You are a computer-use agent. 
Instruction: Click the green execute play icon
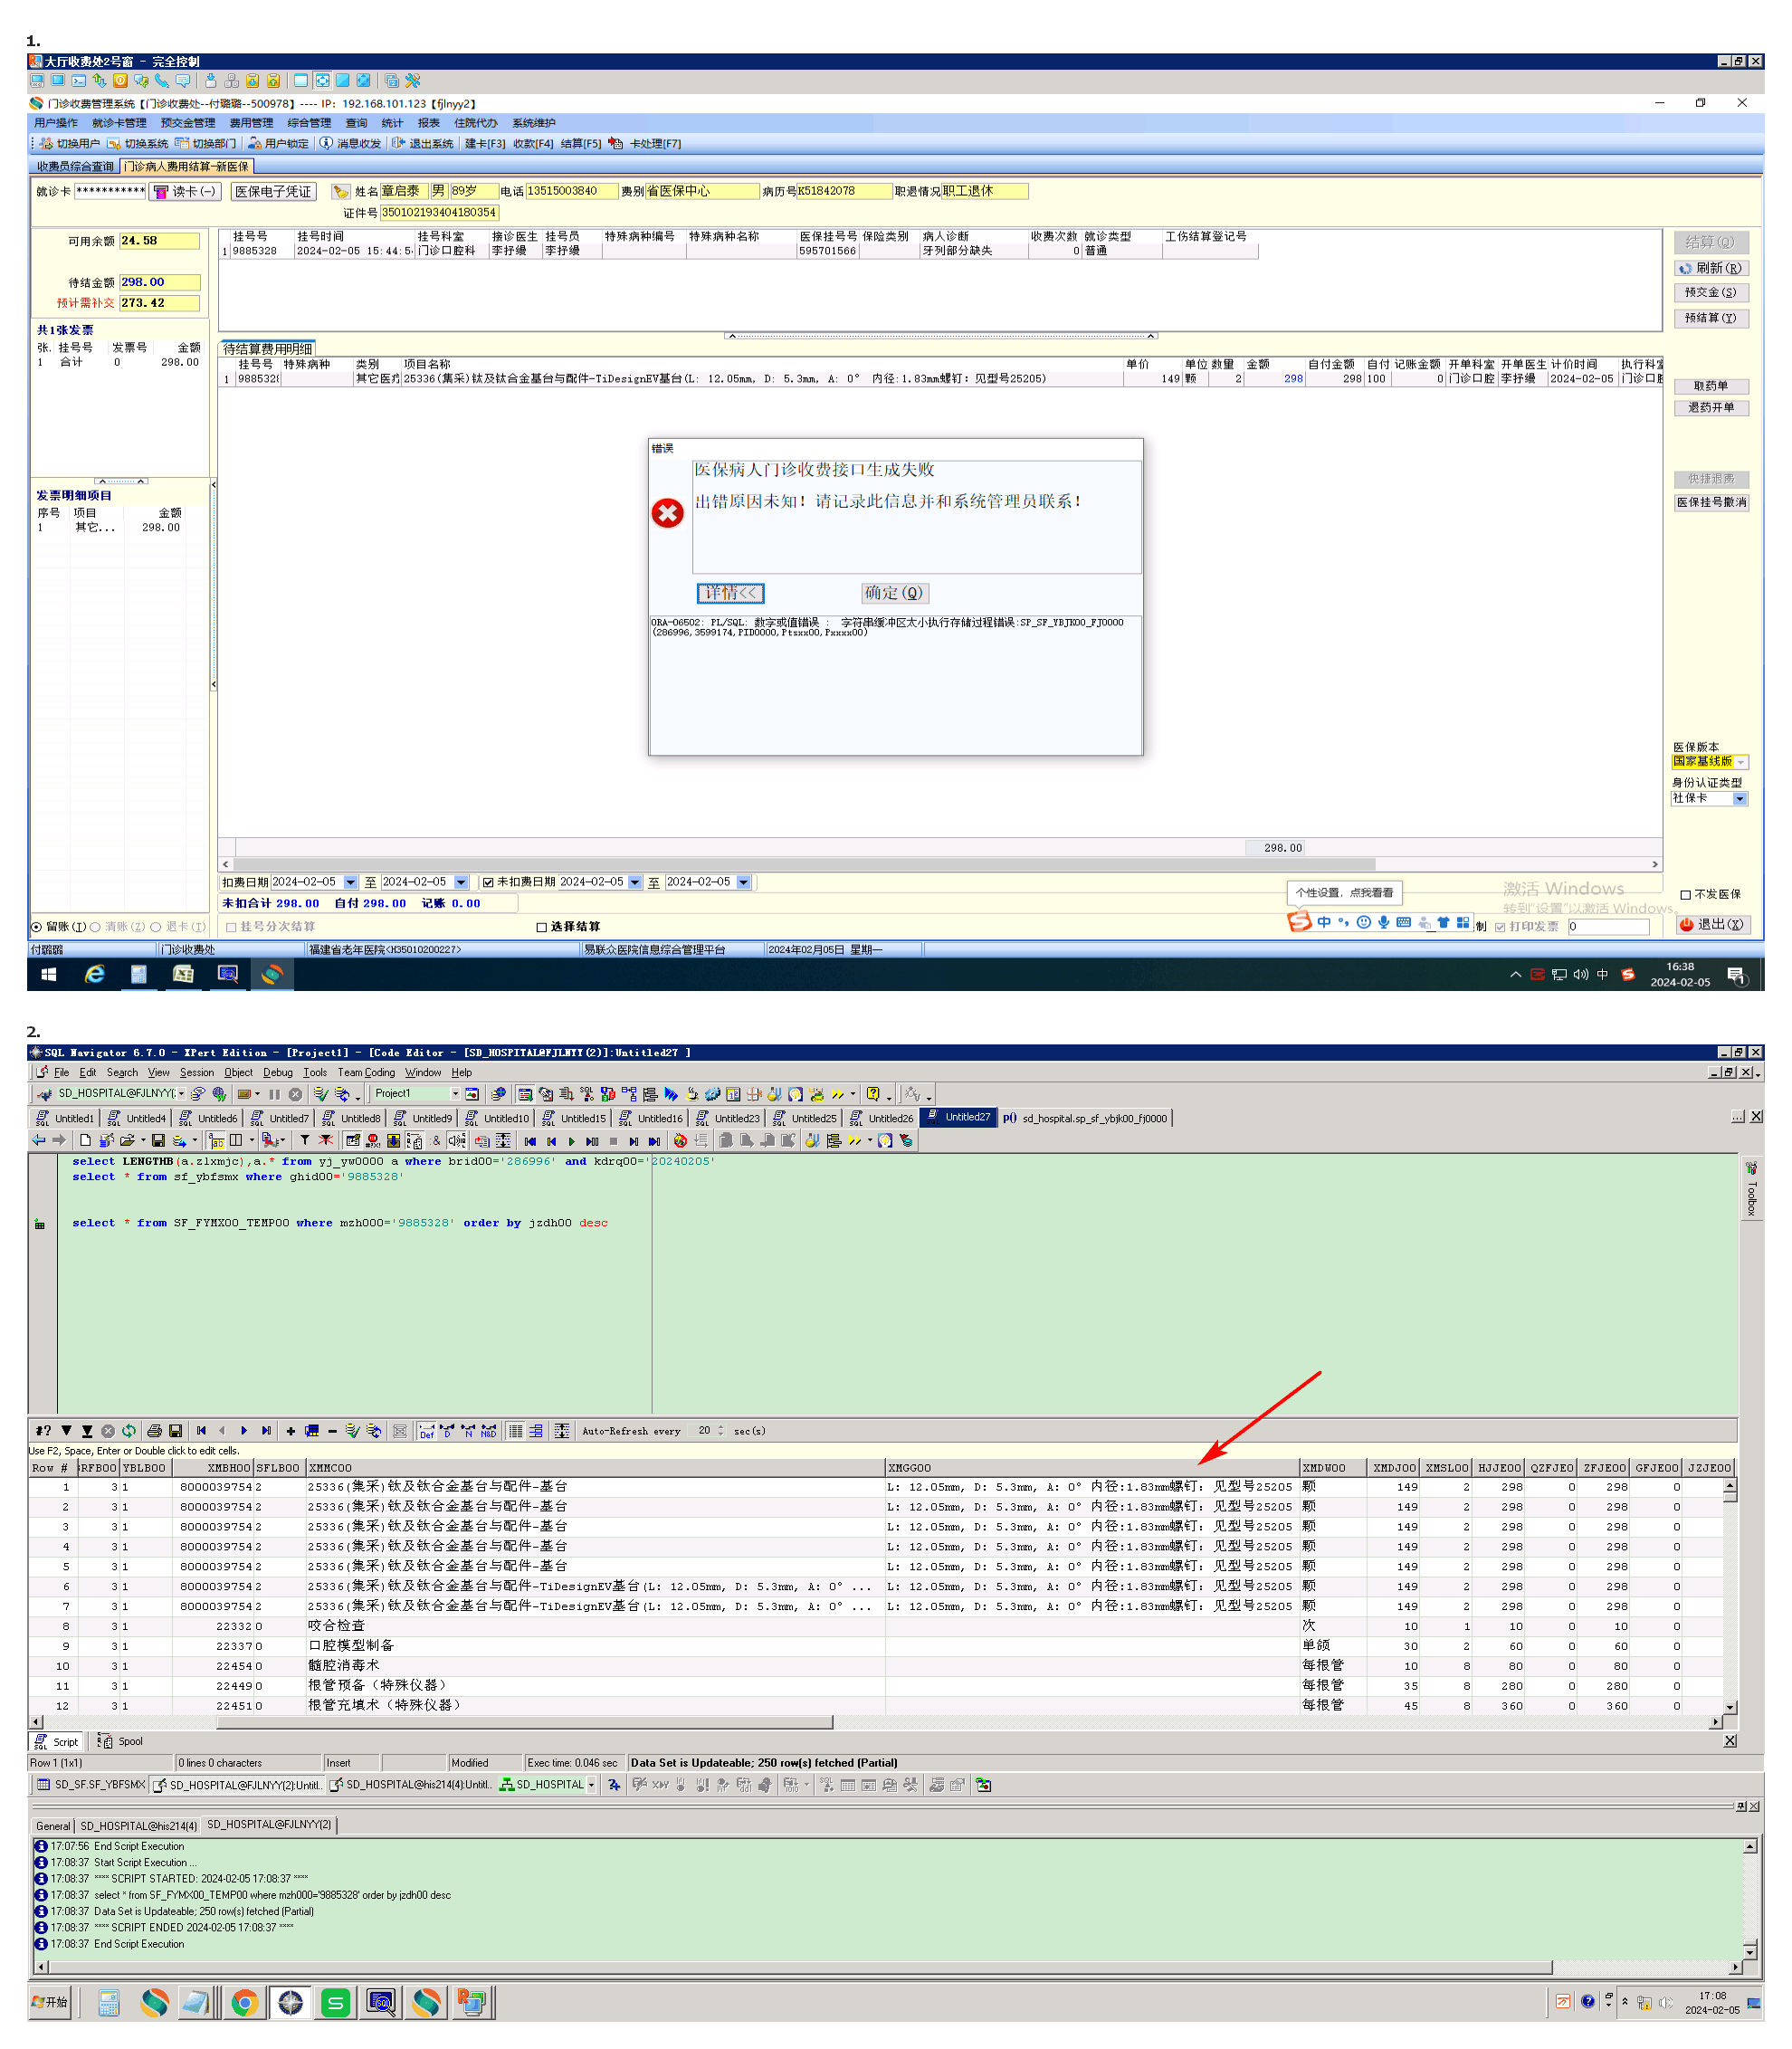pyautogui.click(x=571, y=1141)
